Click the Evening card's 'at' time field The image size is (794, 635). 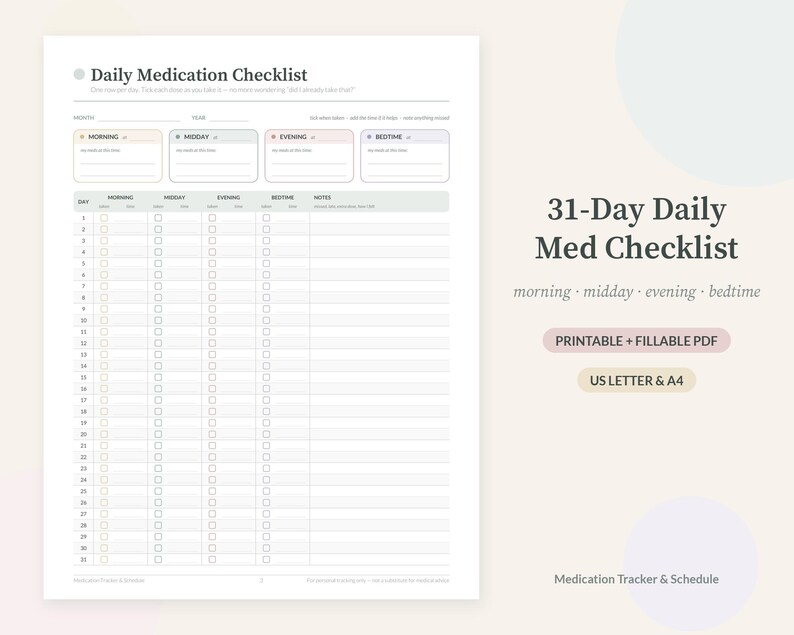point(332,138)
